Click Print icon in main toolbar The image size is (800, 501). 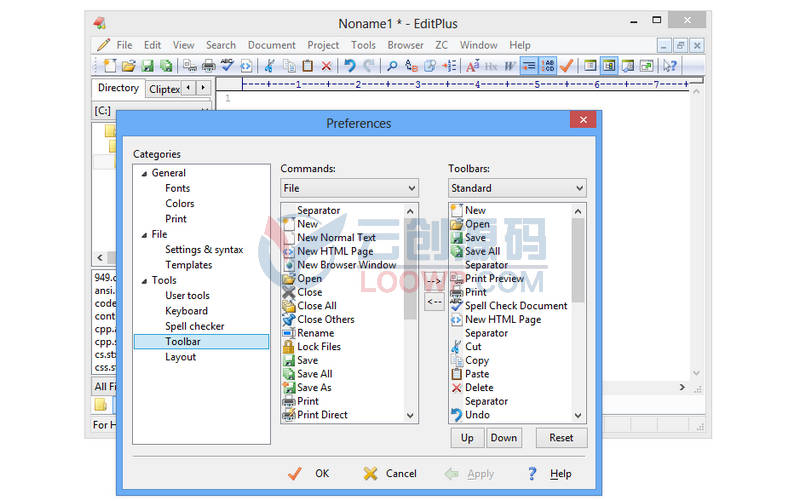[x=209, y=66]
